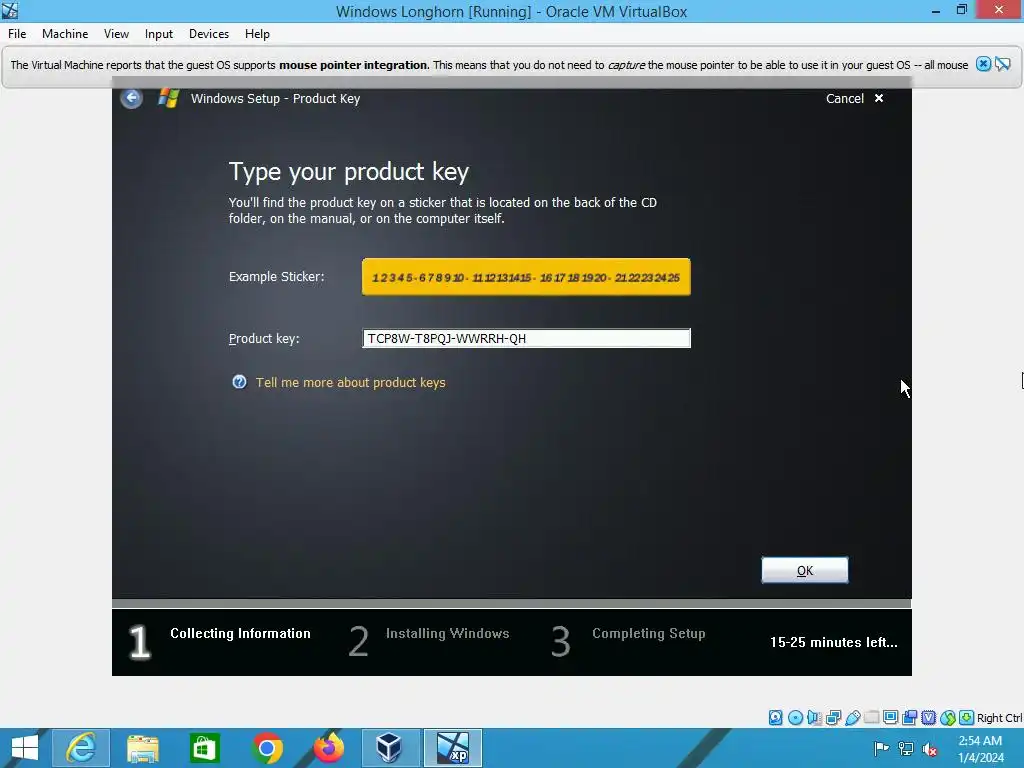Click the network adapters status icon
Screen dimensions: 1024x768
pos(833,718)
